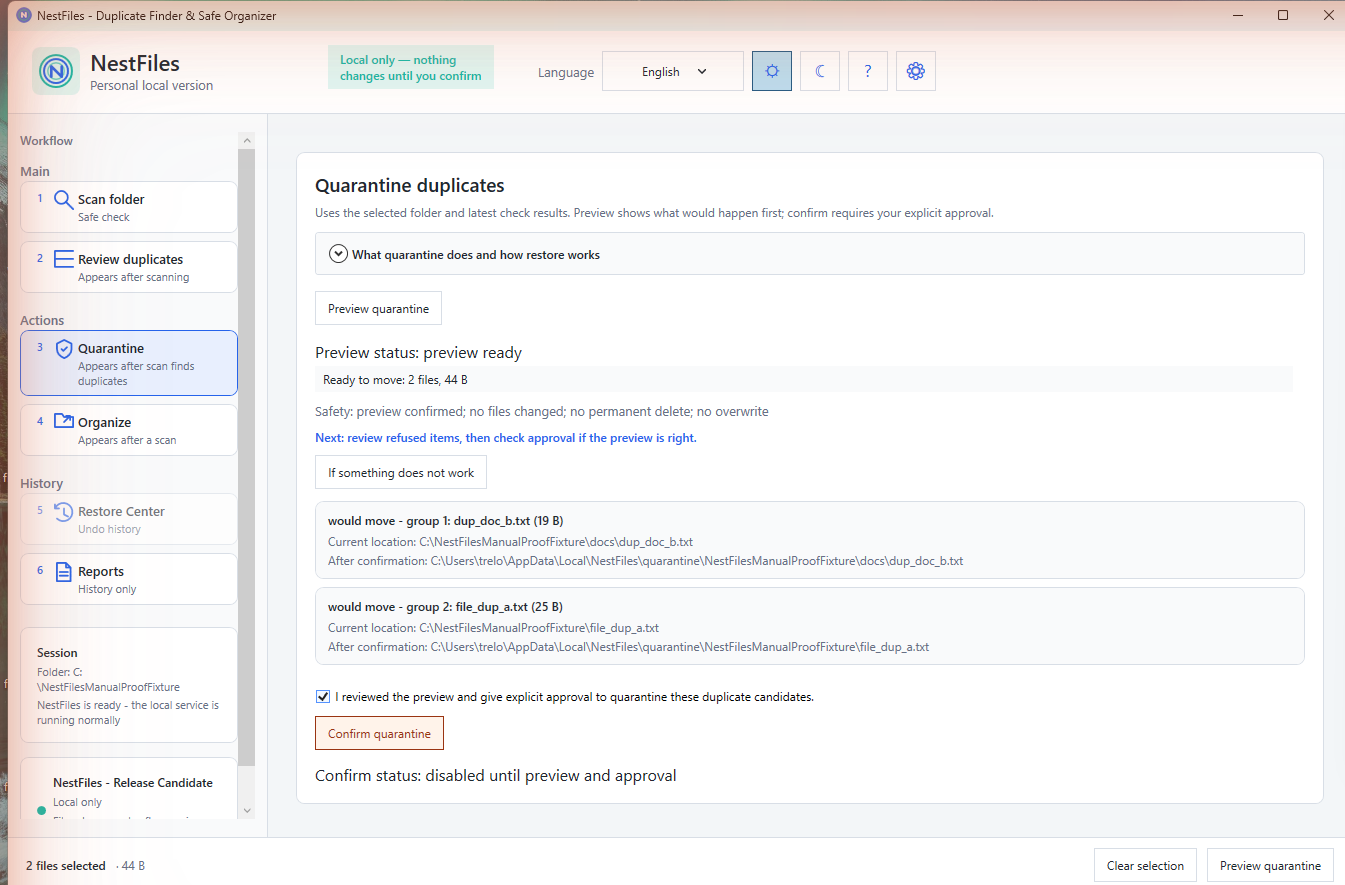Open the Language dropdown set to English
This screenshot has width=1345, height=885.
(x=673, y=71)
